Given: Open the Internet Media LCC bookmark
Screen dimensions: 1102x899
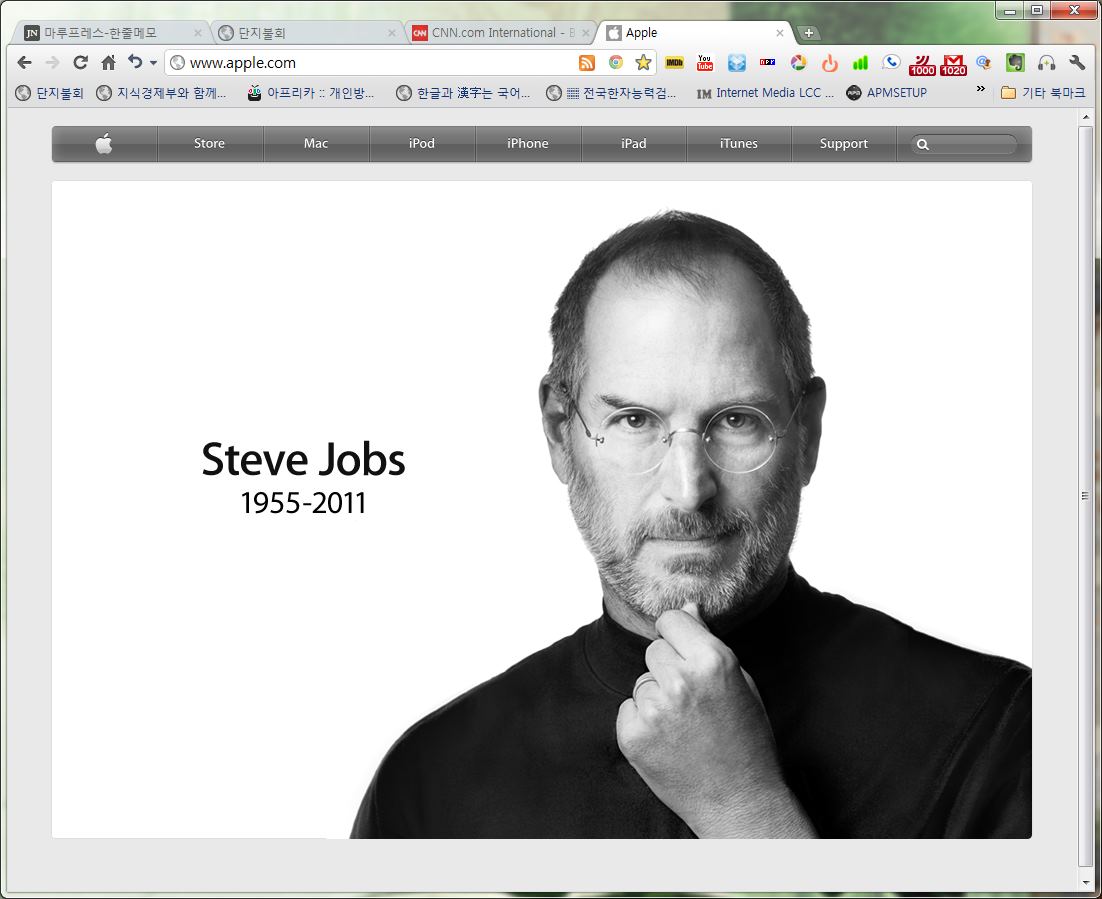Looking at the screenshot, I should coord(765,93).
